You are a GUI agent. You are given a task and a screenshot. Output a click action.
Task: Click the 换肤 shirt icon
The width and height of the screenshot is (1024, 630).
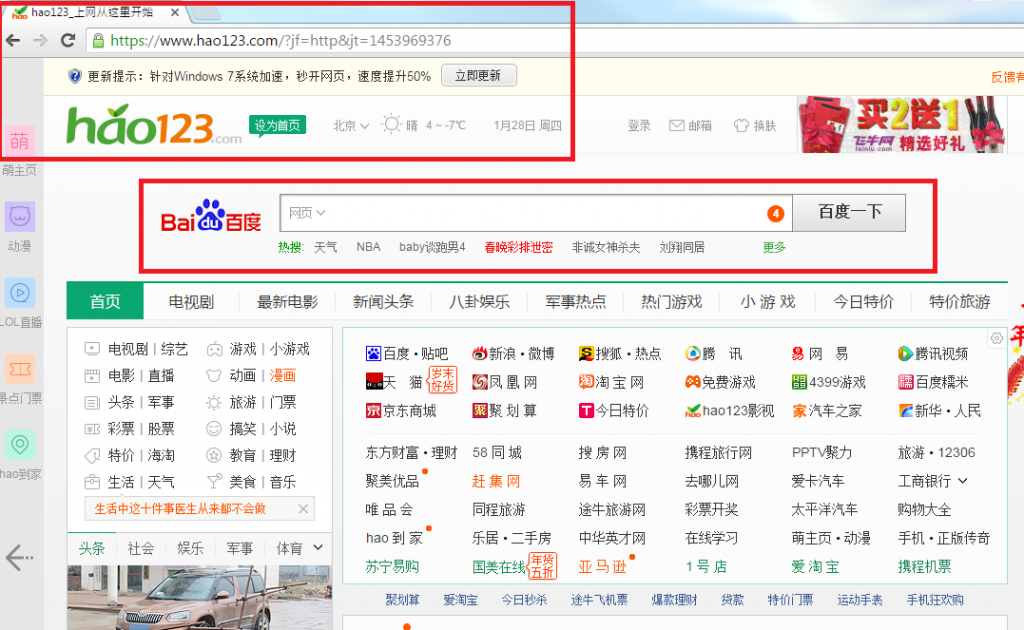click(741, 126)
